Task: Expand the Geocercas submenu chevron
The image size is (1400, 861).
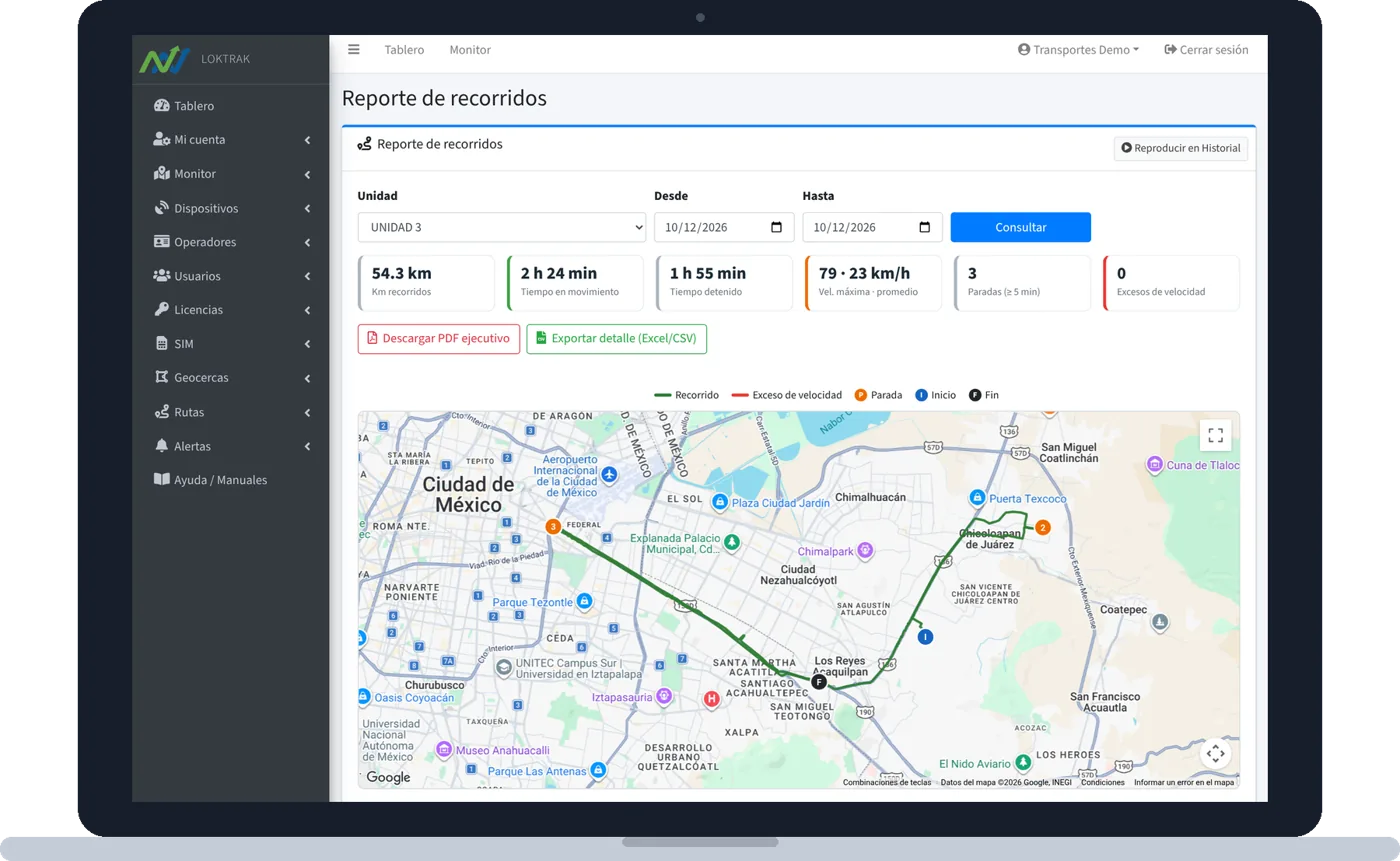Action: pos(308,379)
